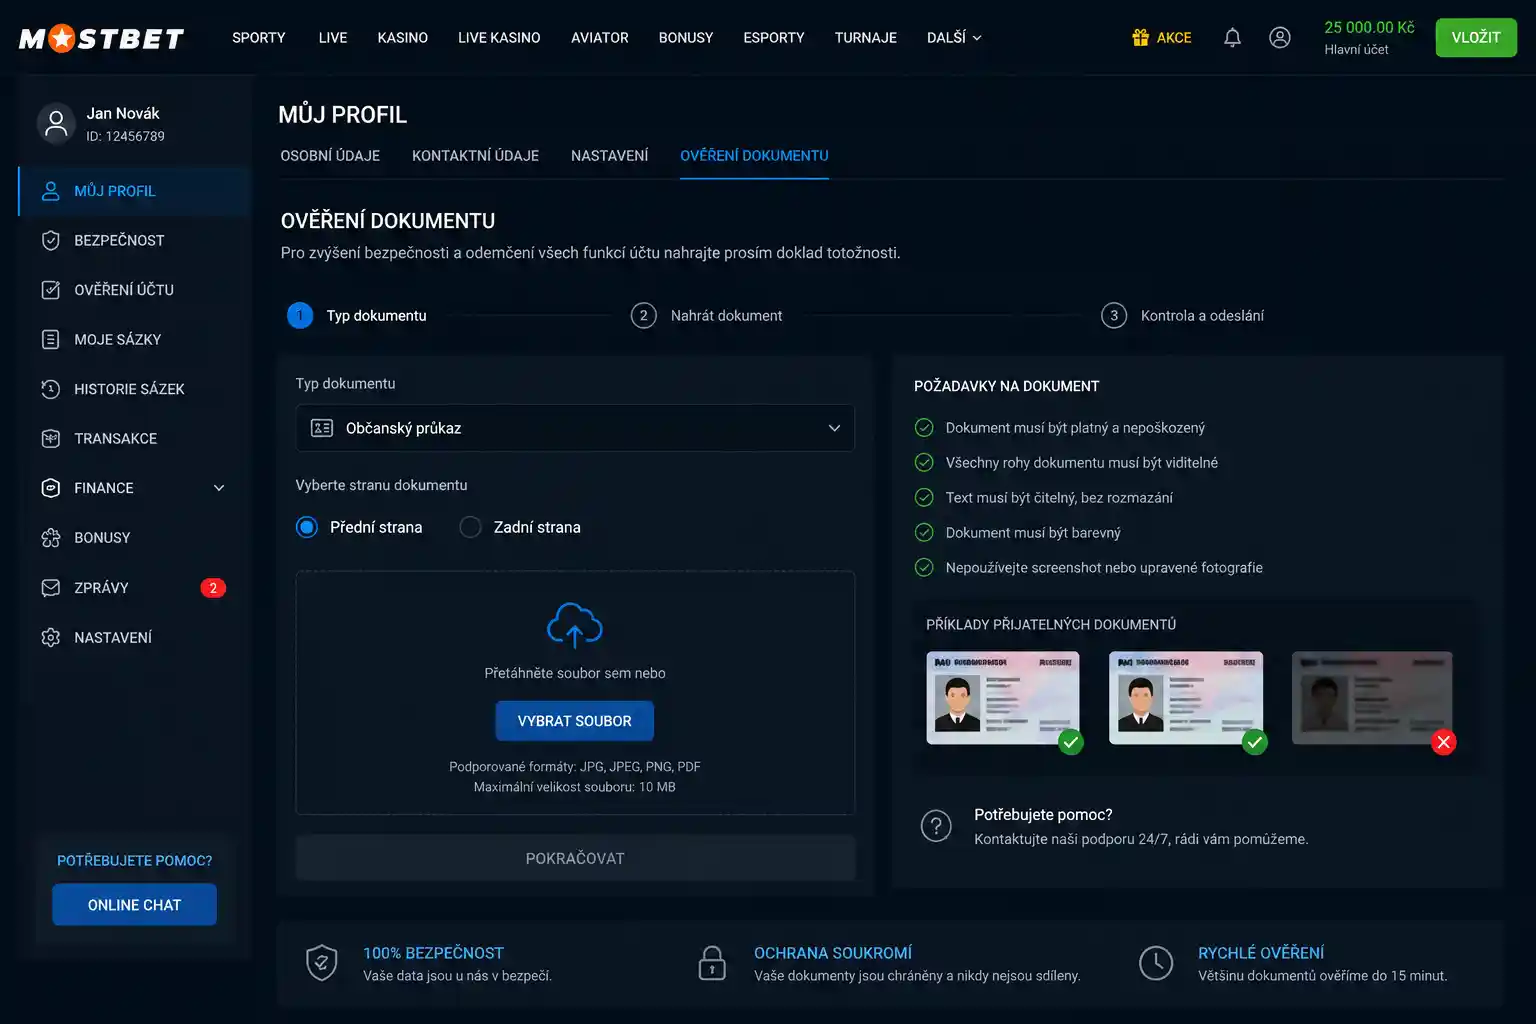This screenshot has height=1024, width=1536.
Task: Open Transakce sidebar item
Action: pyautogui.click(x=134, y=438)
